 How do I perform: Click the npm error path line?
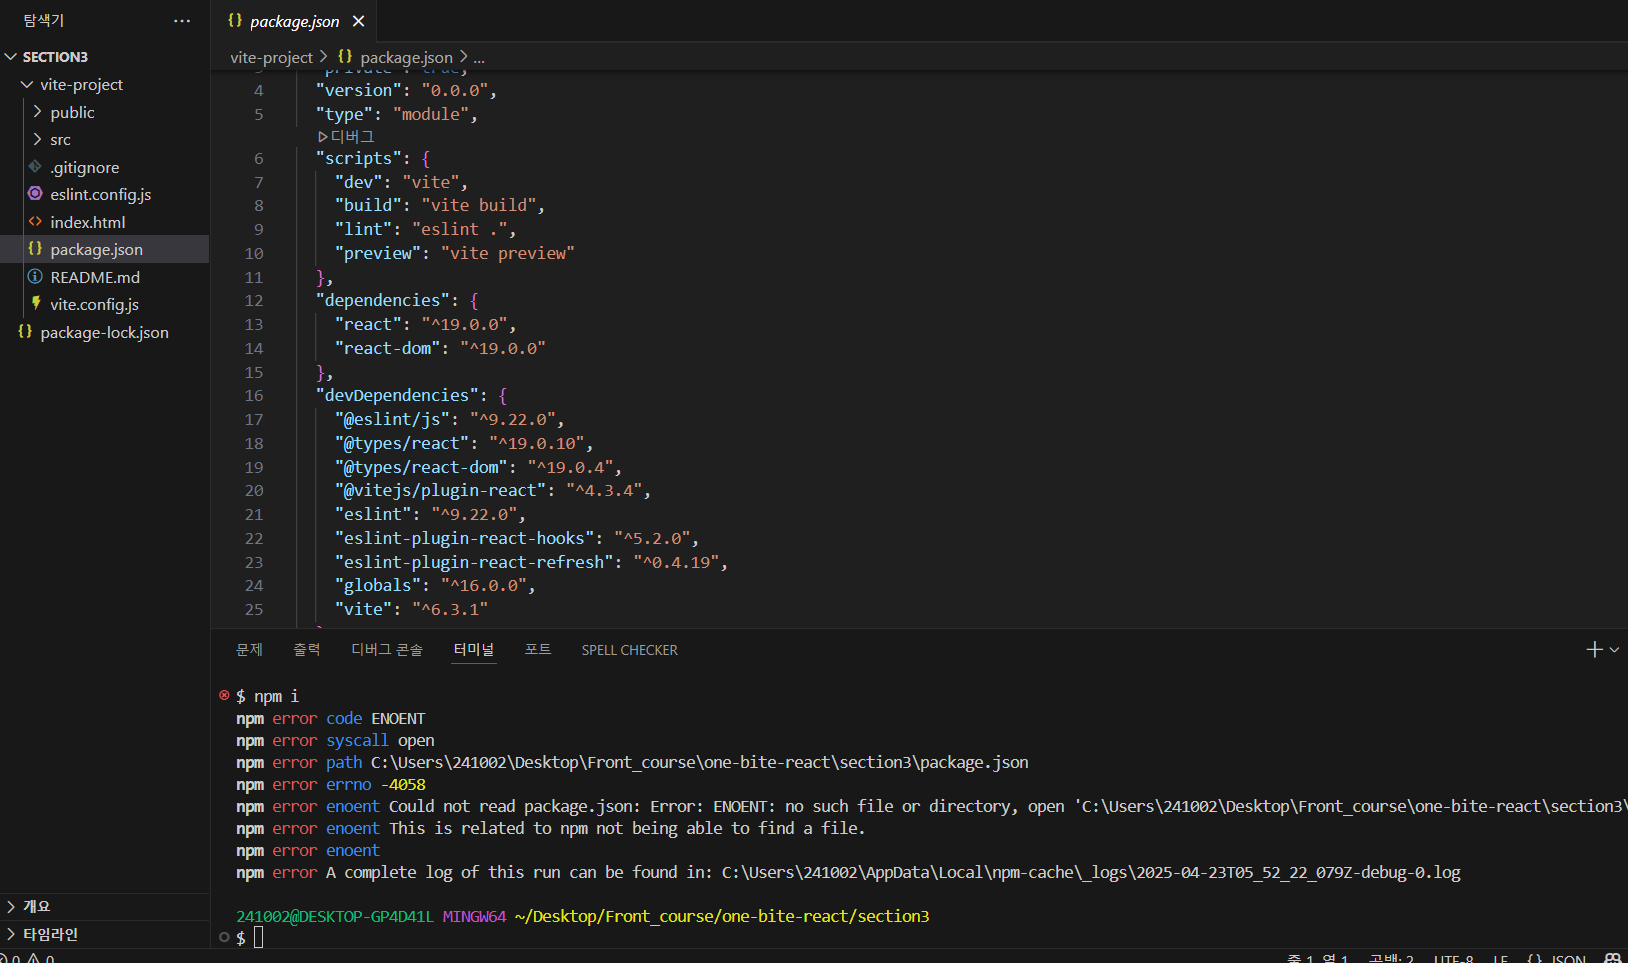pyautogui.click(x=632, y=762)
